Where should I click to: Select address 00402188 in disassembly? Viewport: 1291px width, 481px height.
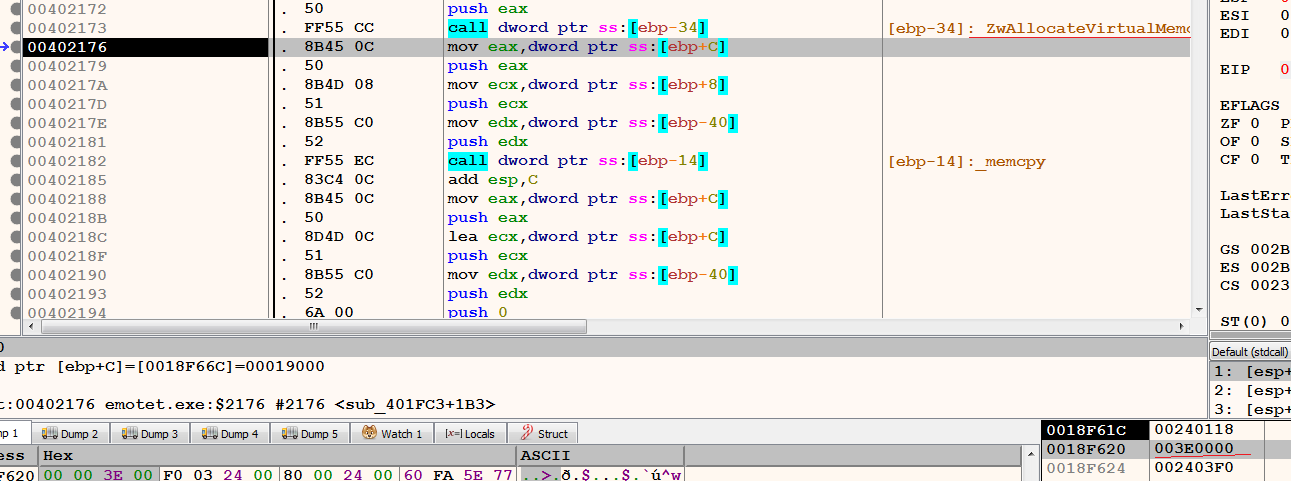coord(67,199)
